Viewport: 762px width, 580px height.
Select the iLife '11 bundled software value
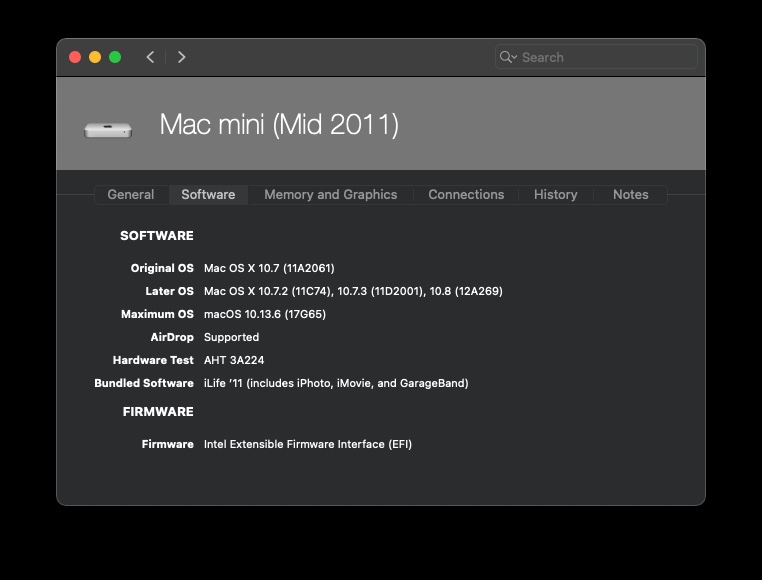pyautogui.click(x=336, y=383)
